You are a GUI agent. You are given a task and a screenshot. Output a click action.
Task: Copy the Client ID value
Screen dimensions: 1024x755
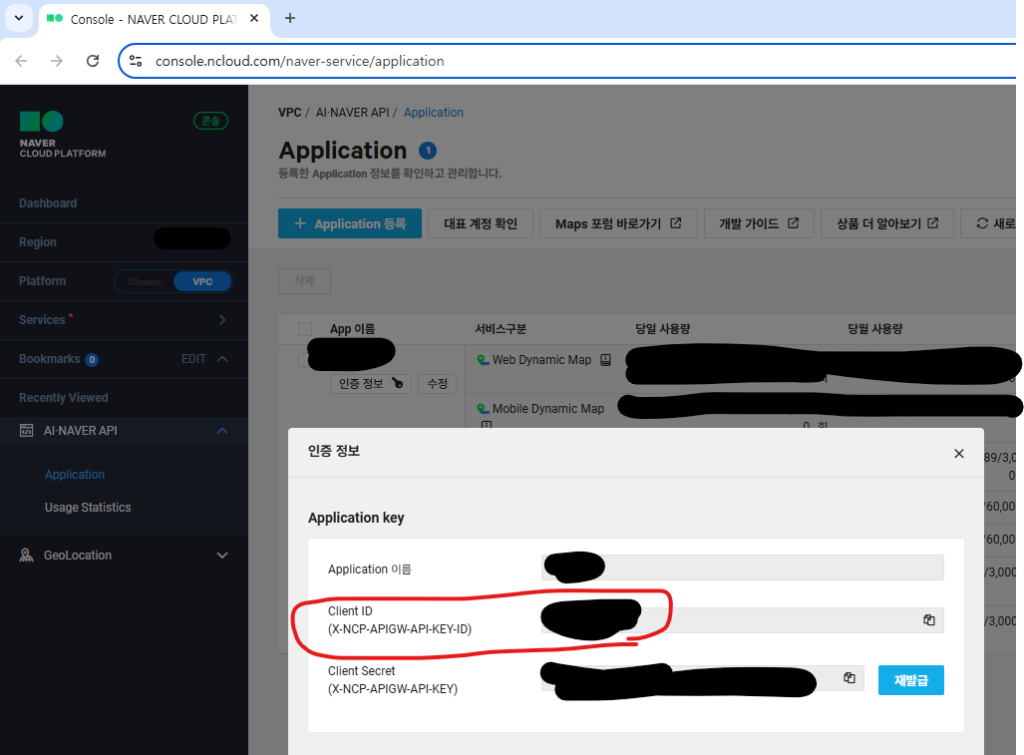click(x=929, y=620)
